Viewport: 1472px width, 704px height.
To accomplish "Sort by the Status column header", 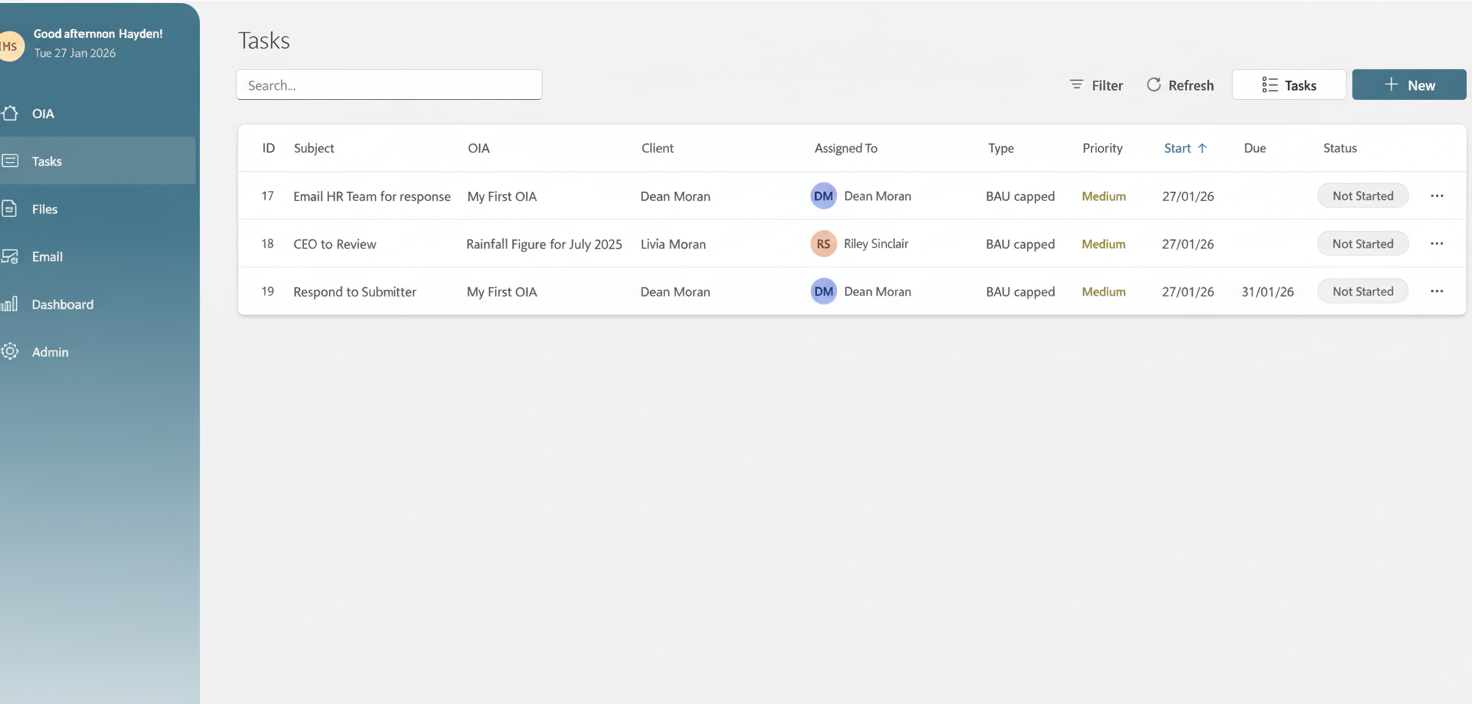I will pyautogui.click(x=1340, y=148).
